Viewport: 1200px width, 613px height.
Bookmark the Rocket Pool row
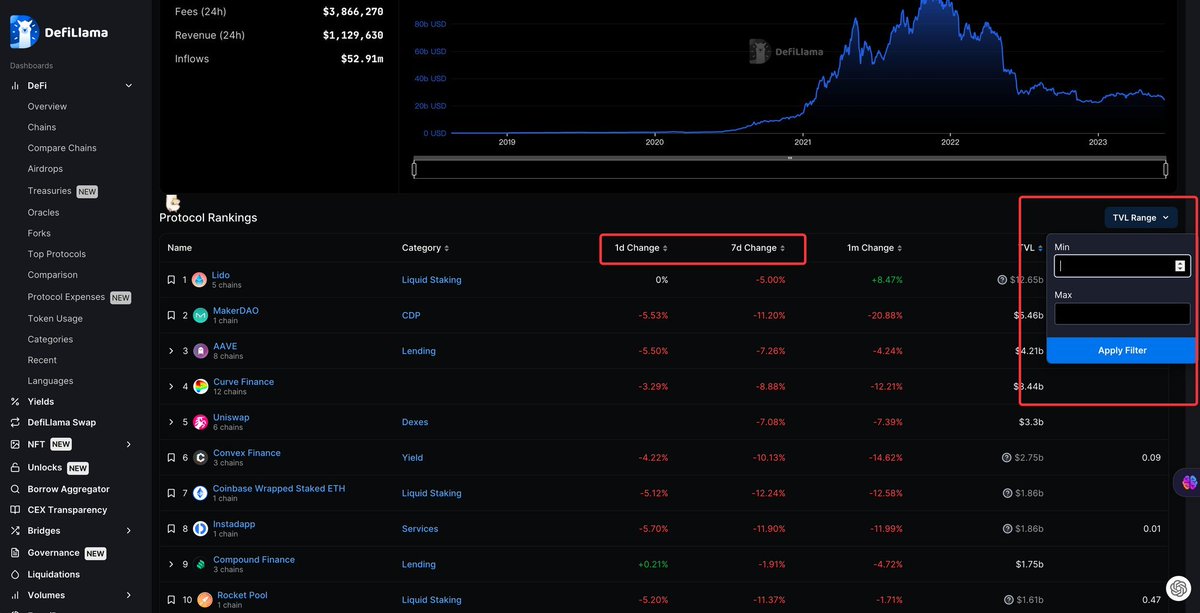coord(171,600)
